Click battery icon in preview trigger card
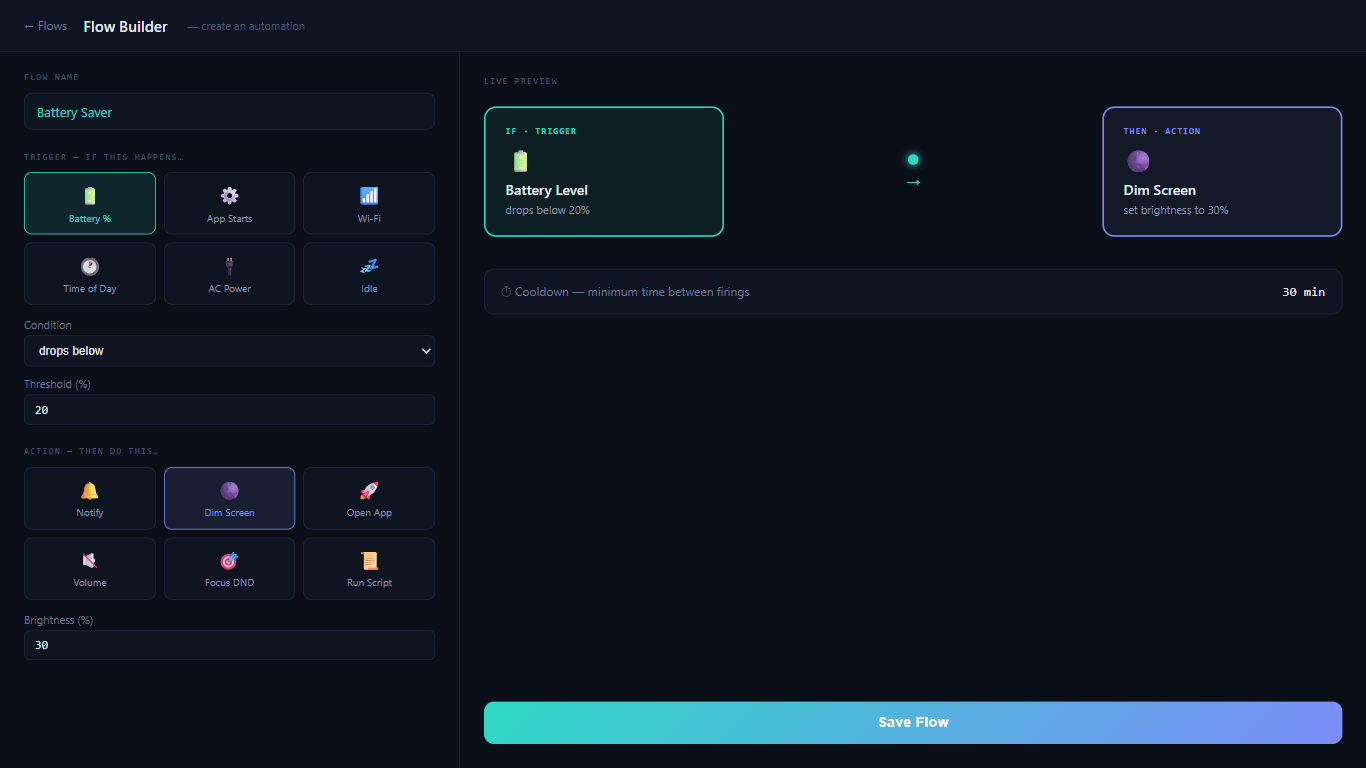This screenshot has height=768, width=1366. (520, 161)
